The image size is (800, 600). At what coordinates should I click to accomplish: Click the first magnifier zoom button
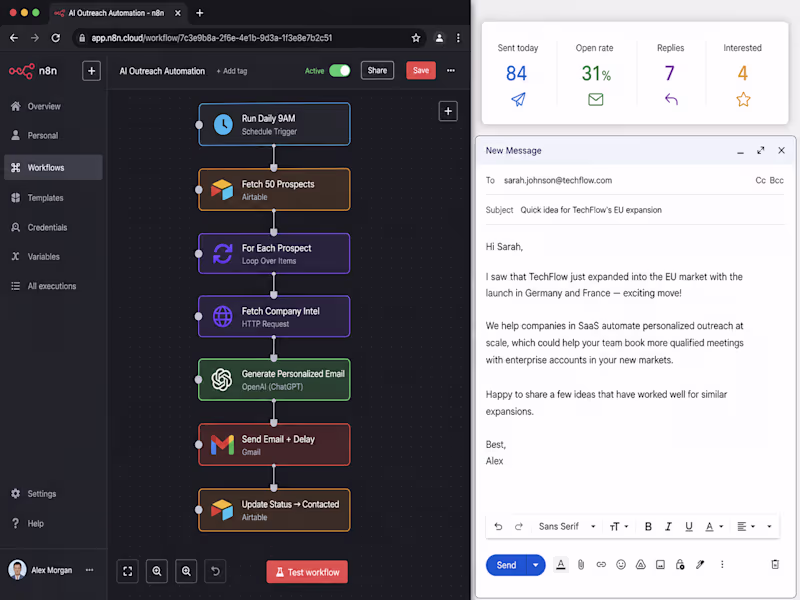157,571
